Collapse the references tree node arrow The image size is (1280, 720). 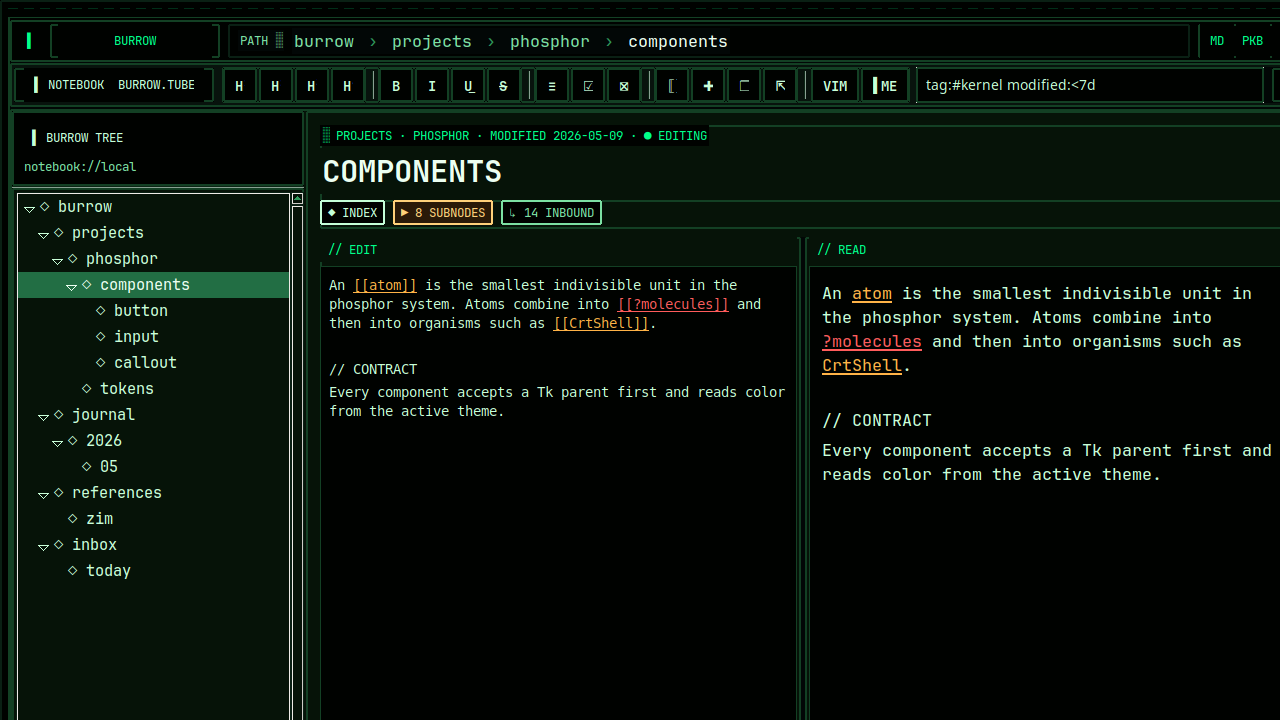pos(44,494)
